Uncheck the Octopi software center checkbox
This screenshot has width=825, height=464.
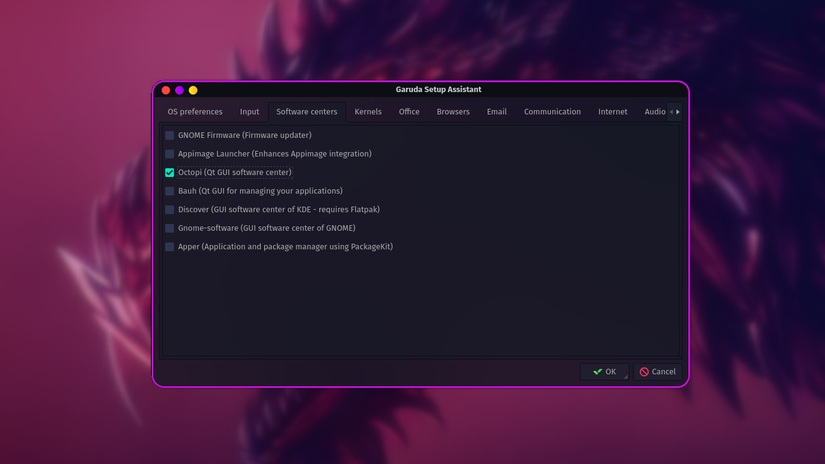(x=169, y=173)
